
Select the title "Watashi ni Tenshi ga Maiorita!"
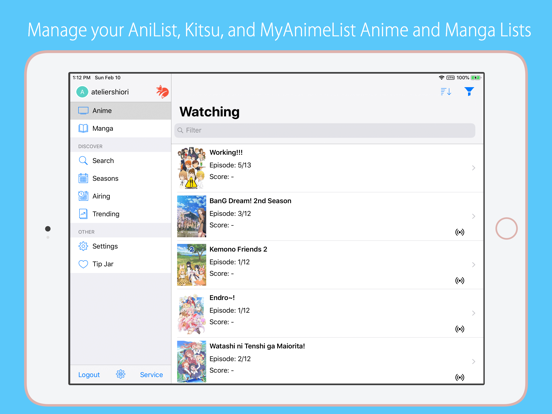[x=257, y=346]
